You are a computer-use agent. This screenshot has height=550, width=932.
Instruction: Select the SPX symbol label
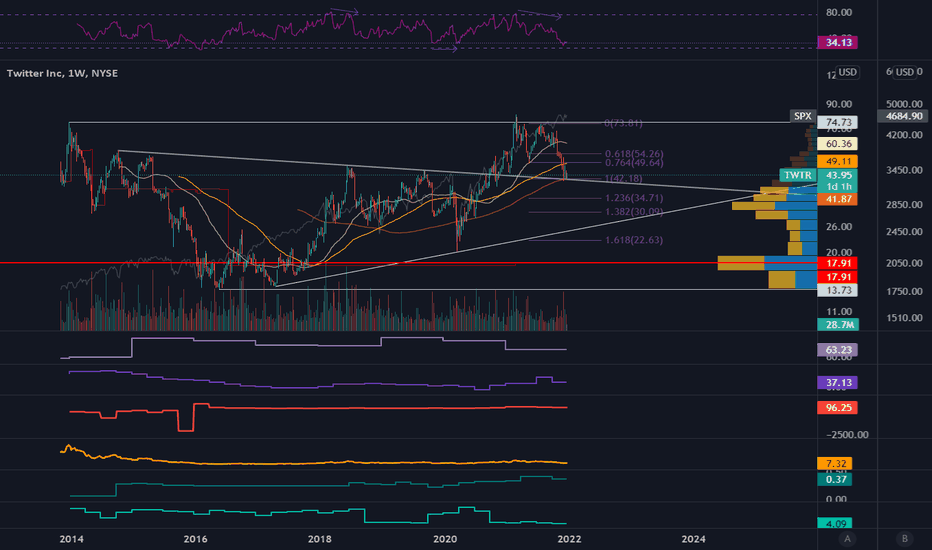(x=802, y=116)
